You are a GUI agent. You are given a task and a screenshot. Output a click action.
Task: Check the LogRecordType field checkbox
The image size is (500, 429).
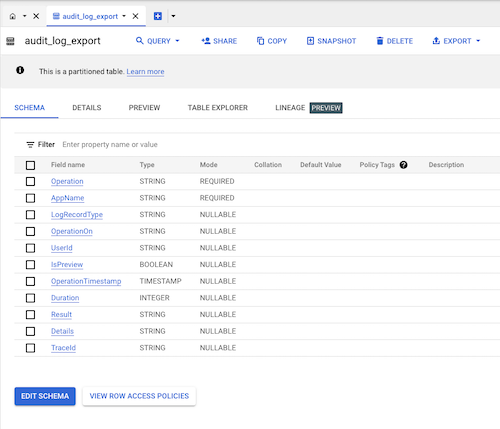click(30, 215)
